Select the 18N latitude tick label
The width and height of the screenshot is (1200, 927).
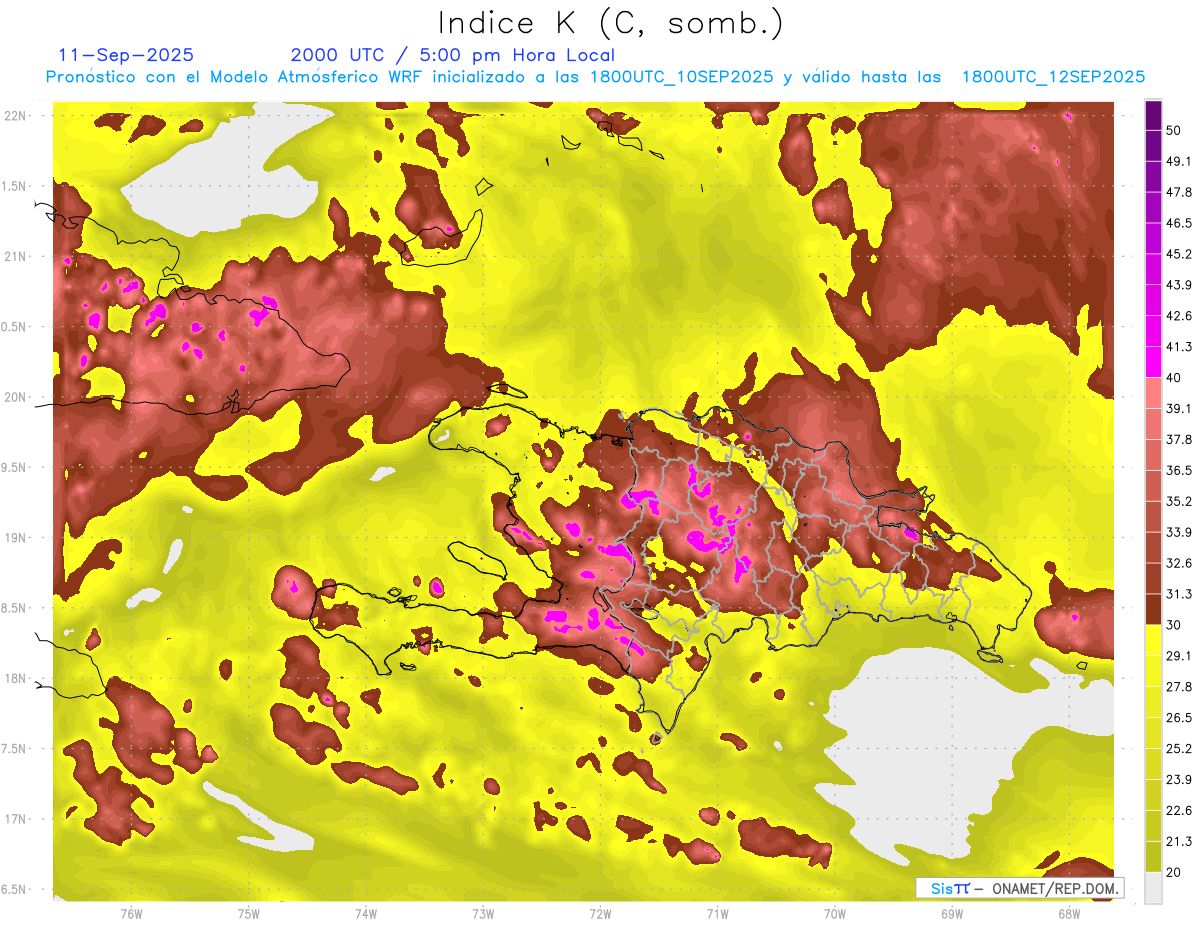tap(17, 679)
